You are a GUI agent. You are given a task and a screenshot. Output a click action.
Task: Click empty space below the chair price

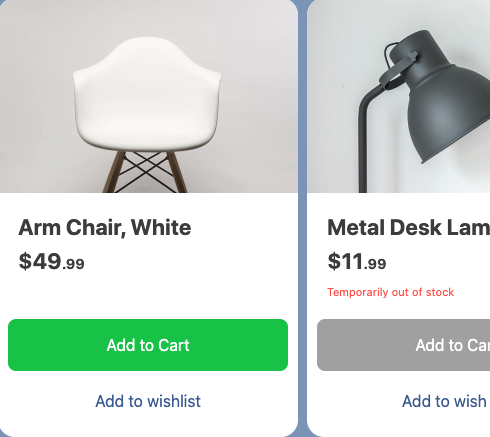click(x=148, y=293)
